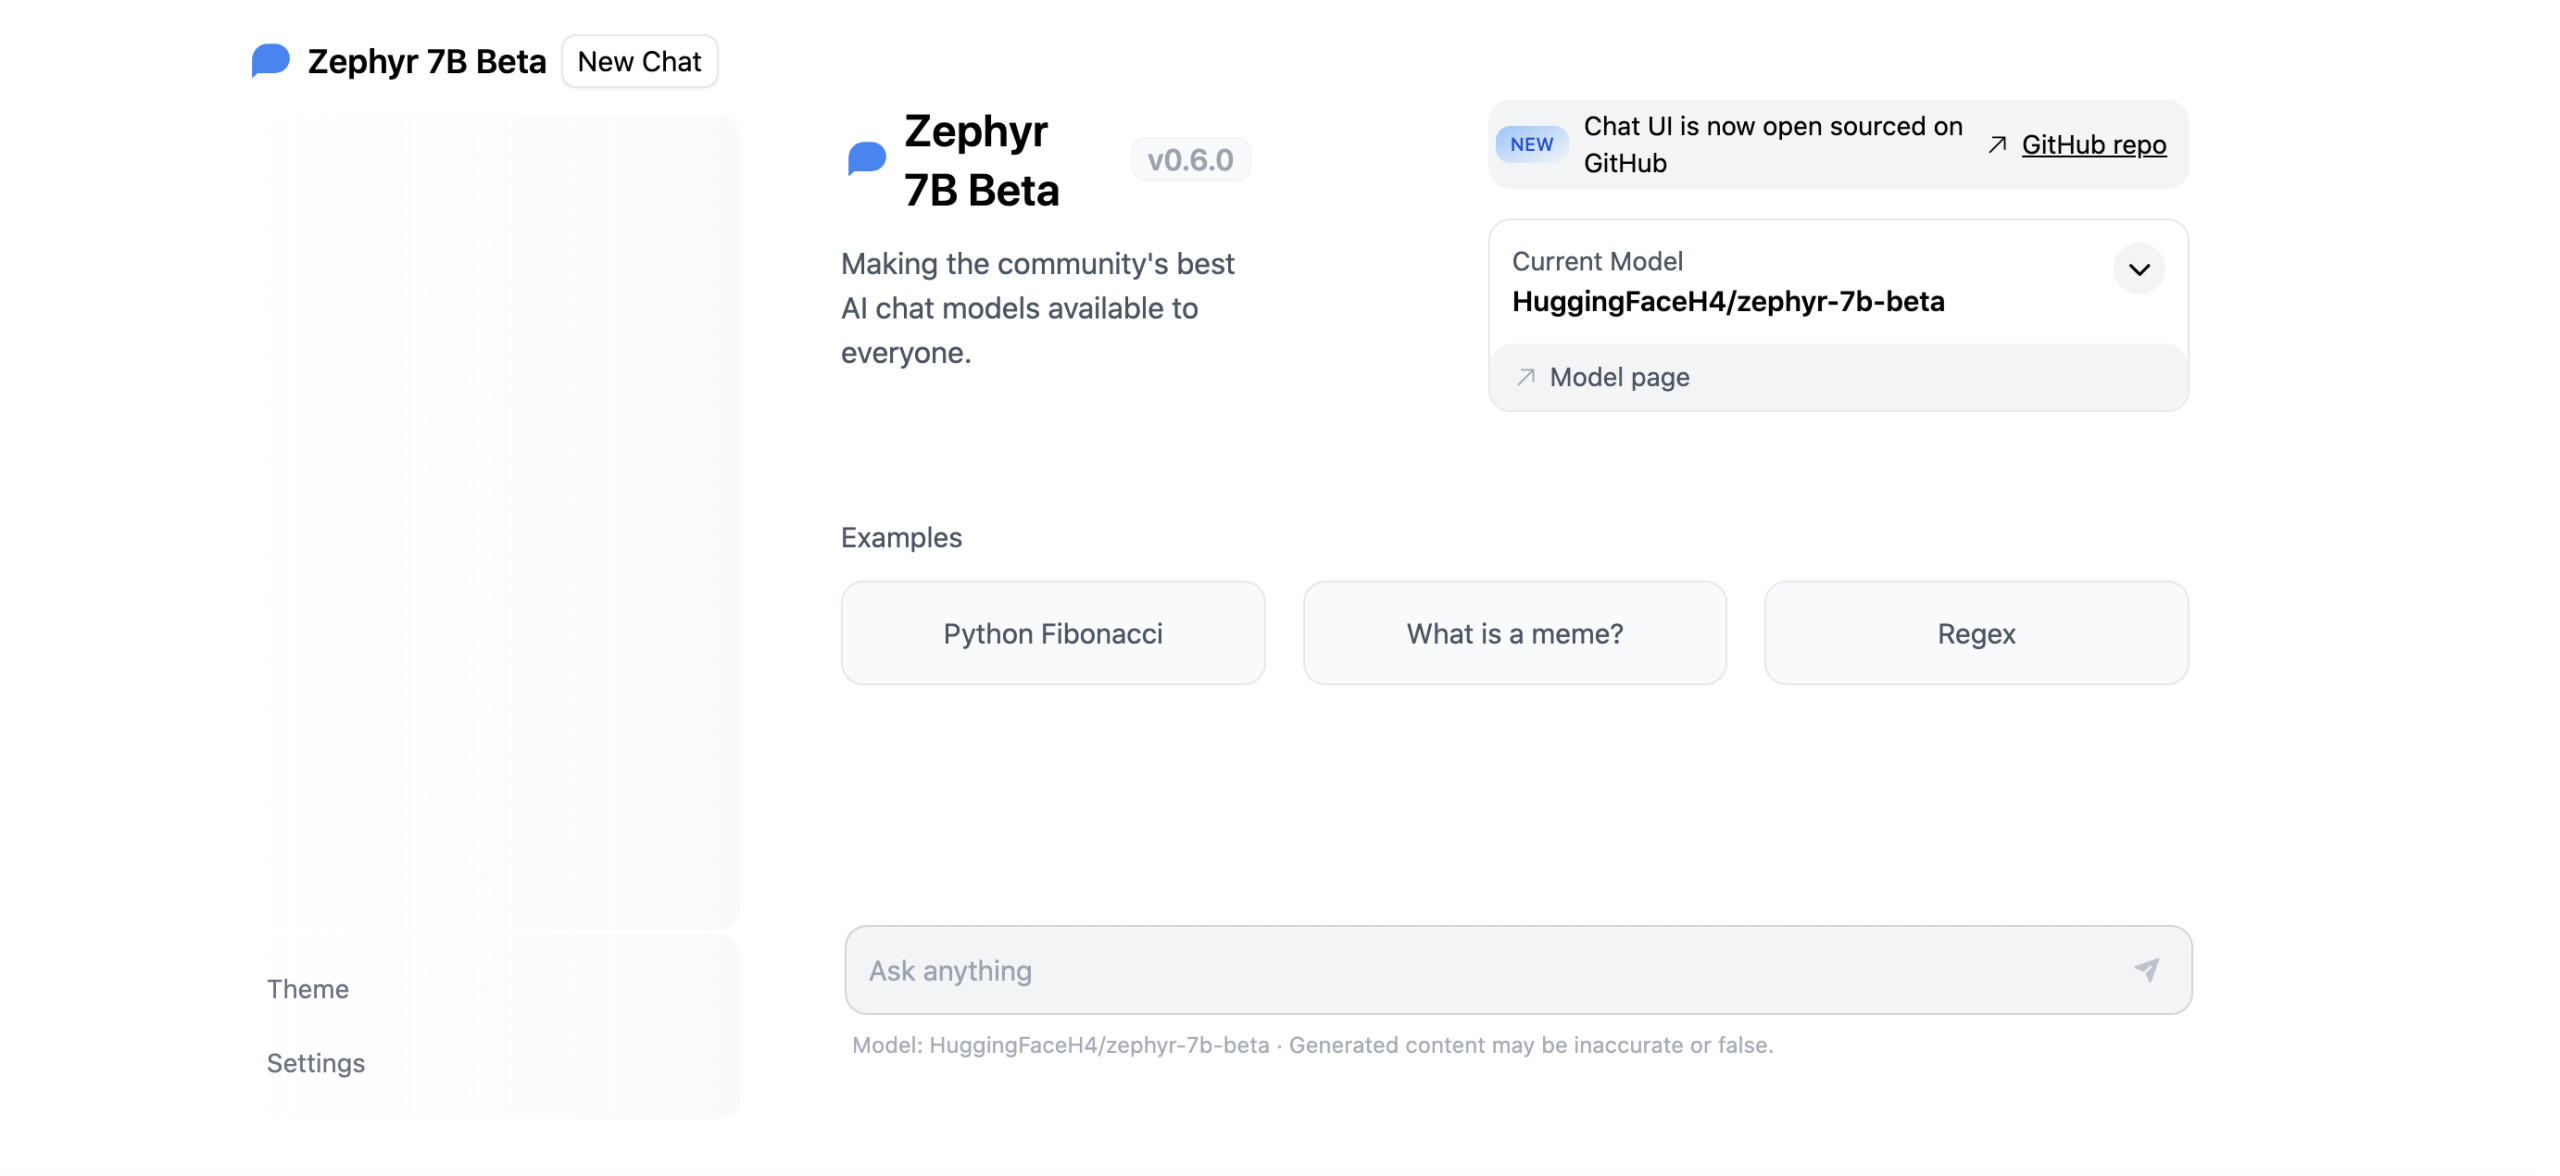Start a New Chat
Image resolution: width=2560 pixels, height=1176 pixels.
(639, 62)
